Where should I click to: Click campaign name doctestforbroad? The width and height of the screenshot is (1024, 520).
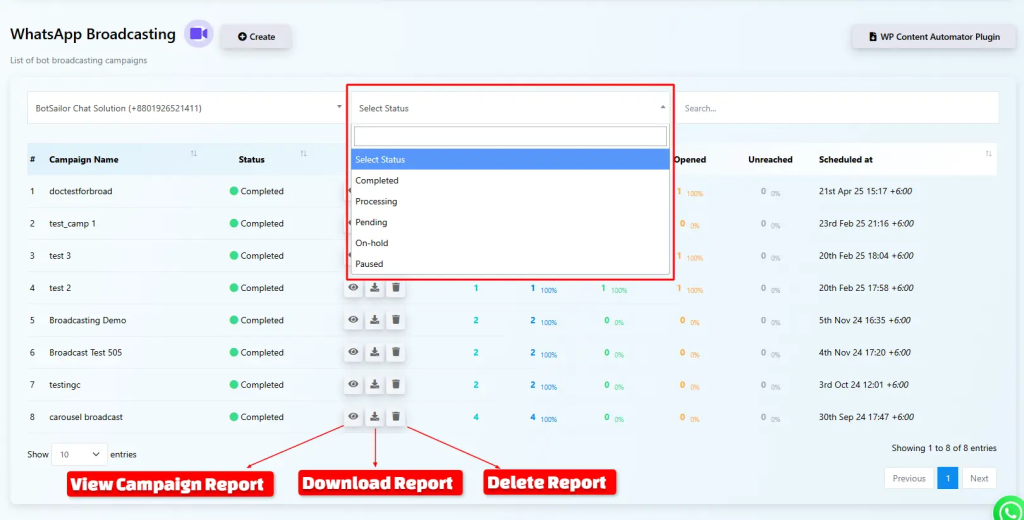[80, 191]
